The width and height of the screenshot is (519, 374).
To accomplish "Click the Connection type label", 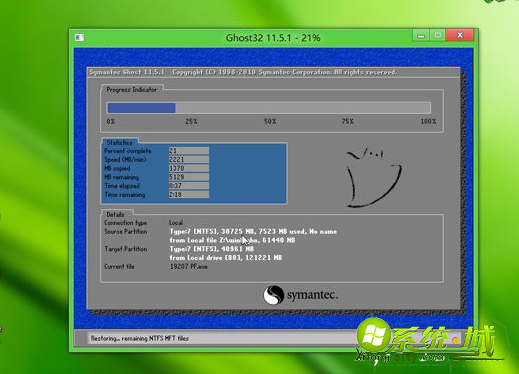I will [x=125, y=223].
